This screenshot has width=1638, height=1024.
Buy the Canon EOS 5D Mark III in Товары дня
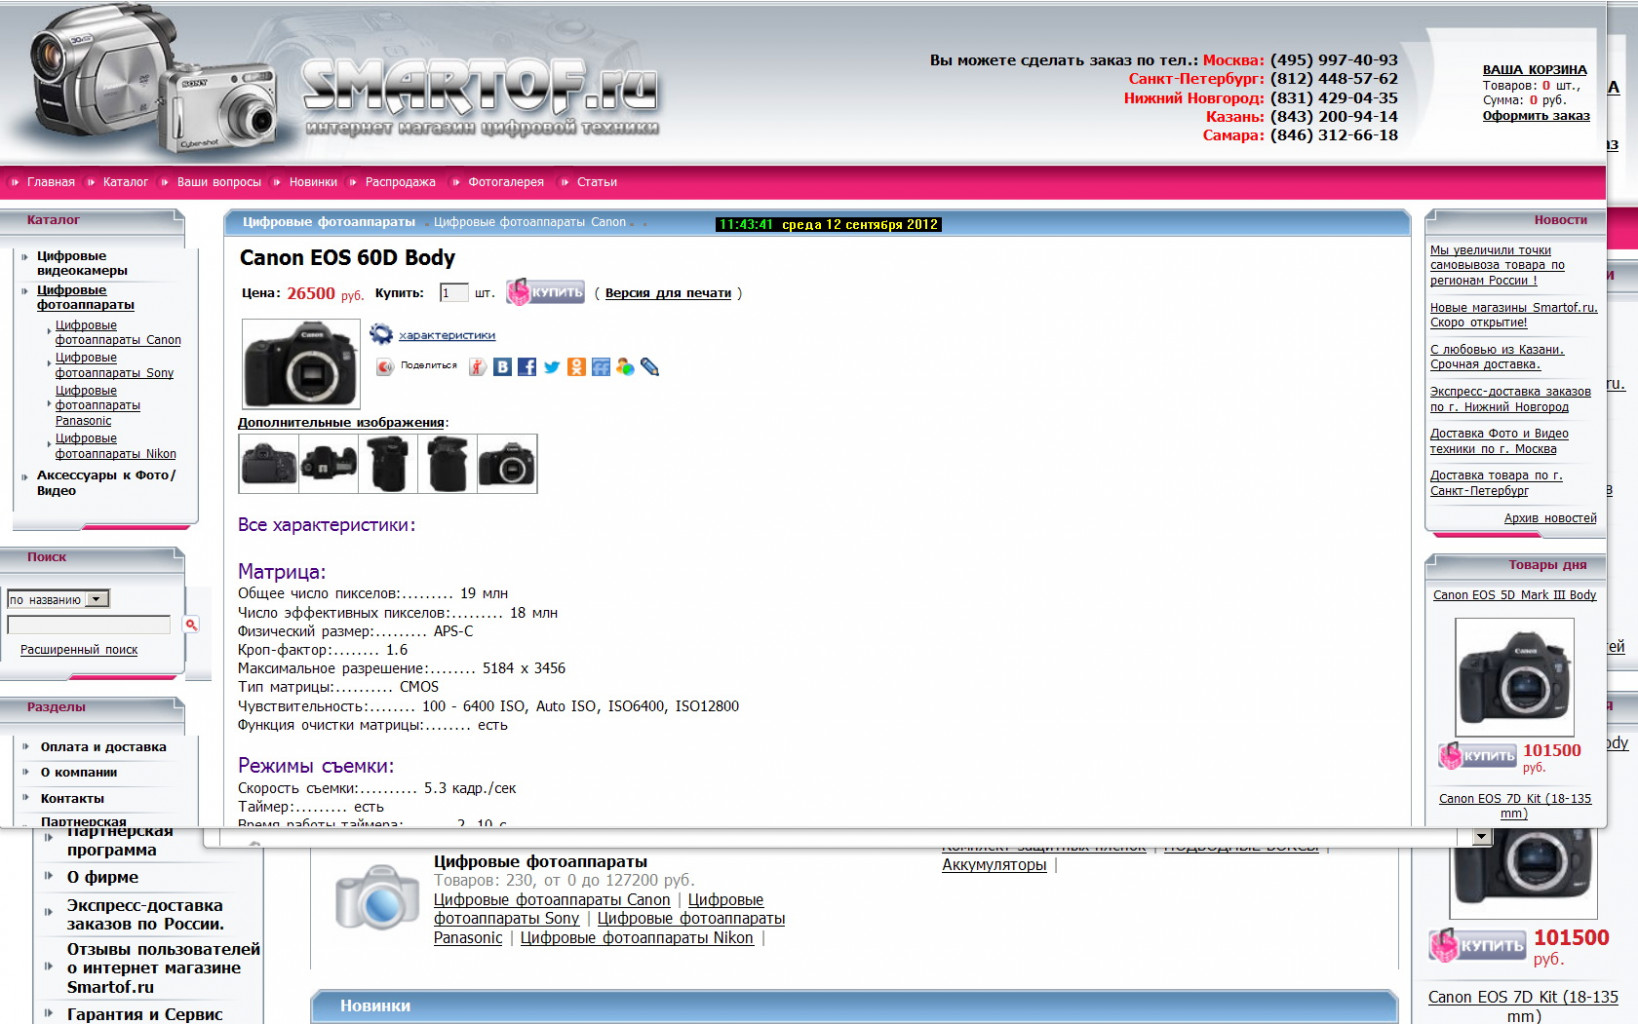coord(1477,756)
